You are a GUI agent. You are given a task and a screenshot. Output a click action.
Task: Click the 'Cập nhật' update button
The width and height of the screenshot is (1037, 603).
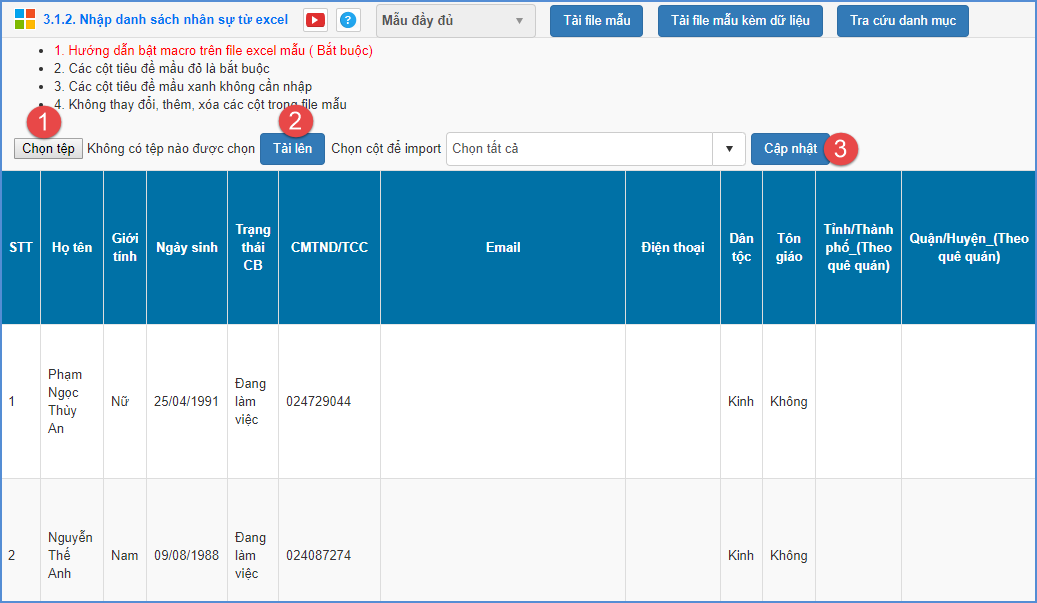(790, 149)
